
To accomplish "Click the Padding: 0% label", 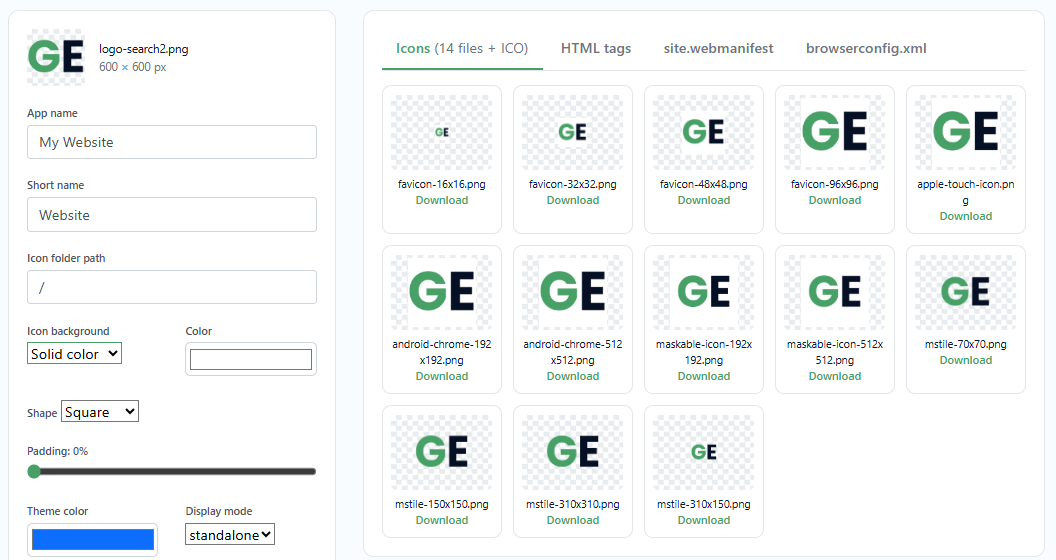I will 57,451.
